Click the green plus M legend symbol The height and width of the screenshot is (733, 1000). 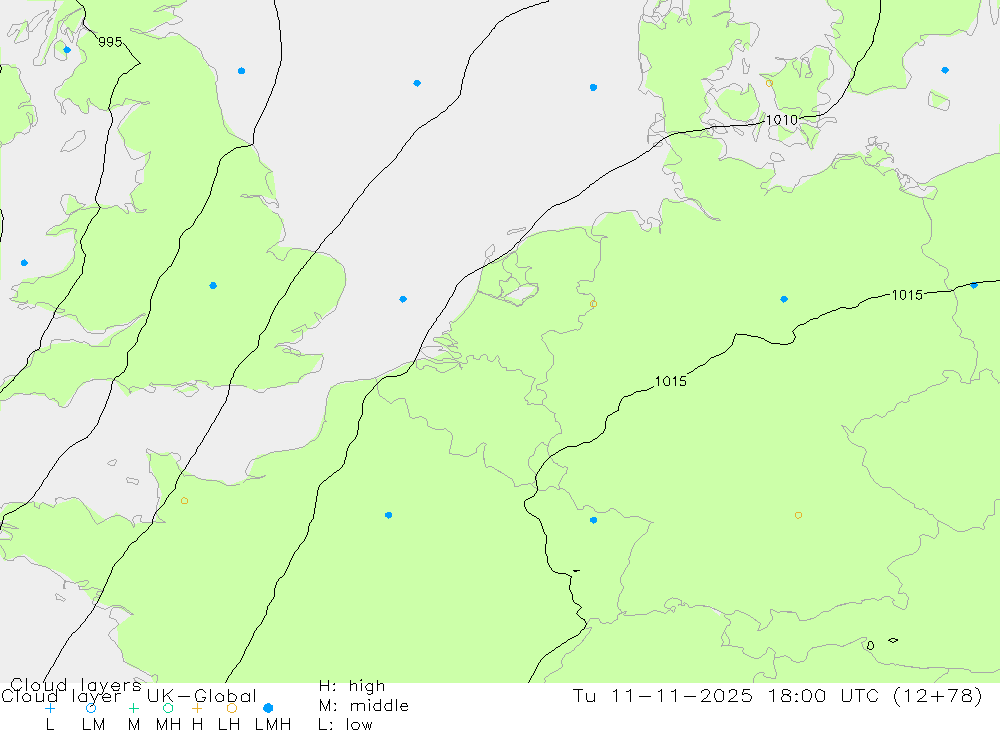coord(133,708)
